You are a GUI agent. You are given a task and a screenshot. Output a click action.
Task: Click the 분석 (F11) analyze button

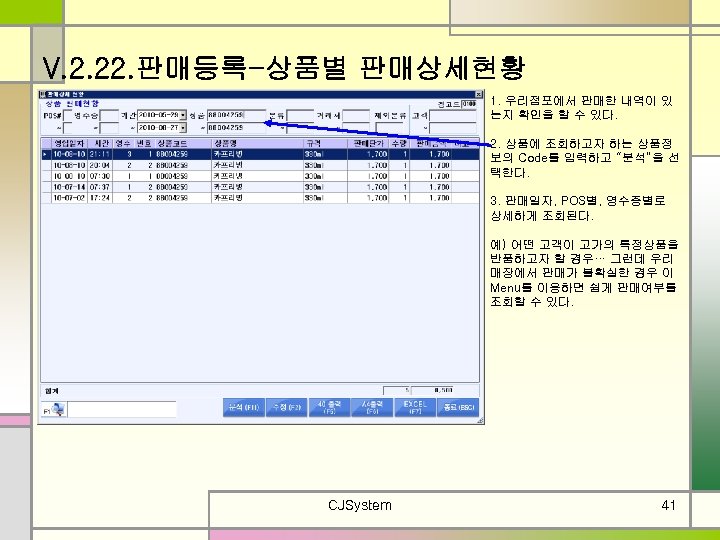(x=243, y=407)
